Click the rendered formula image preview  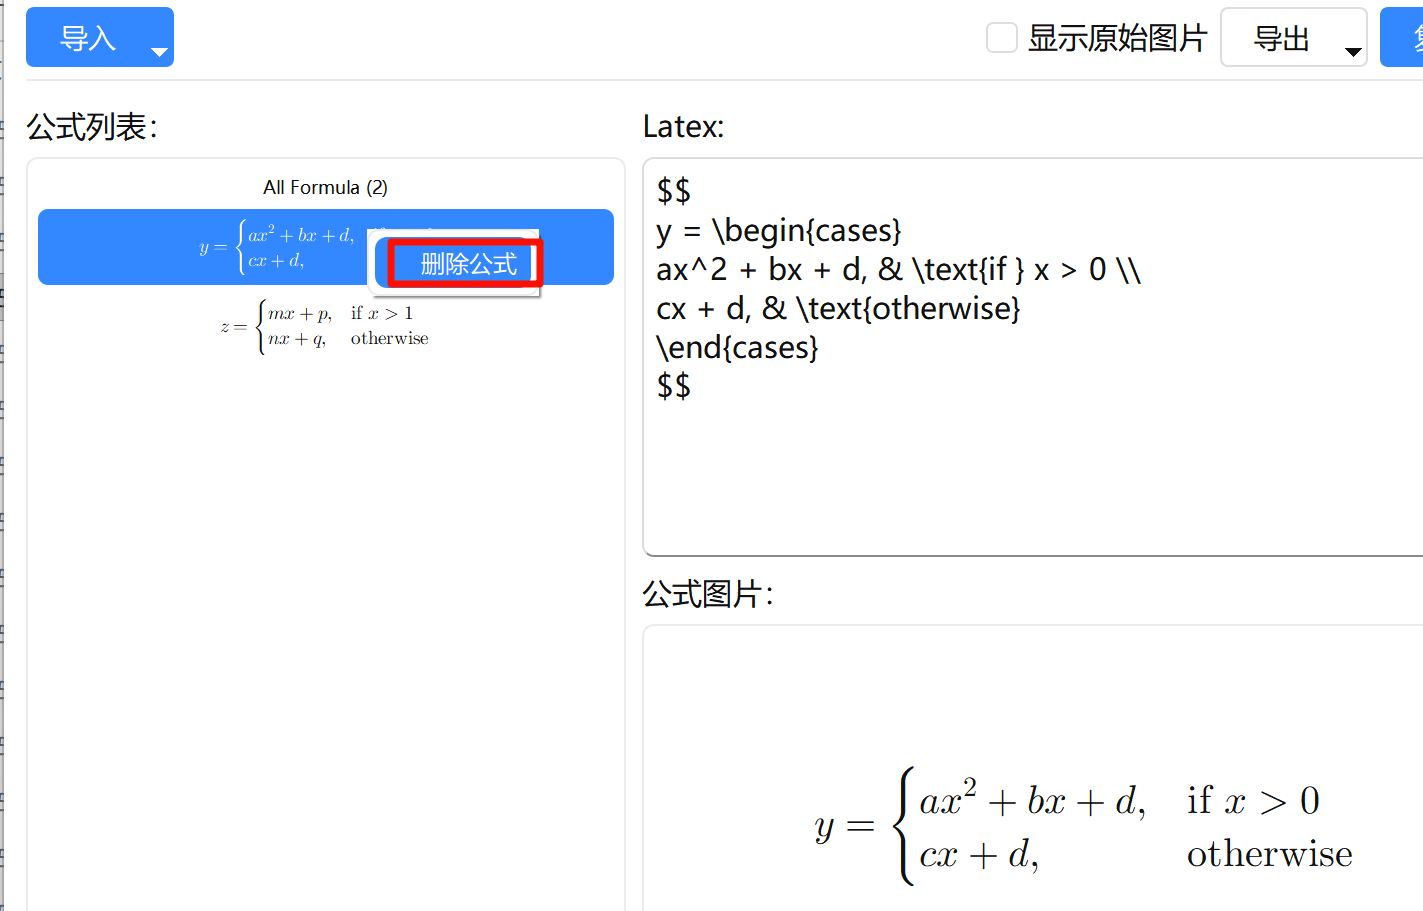(1082, 826)
